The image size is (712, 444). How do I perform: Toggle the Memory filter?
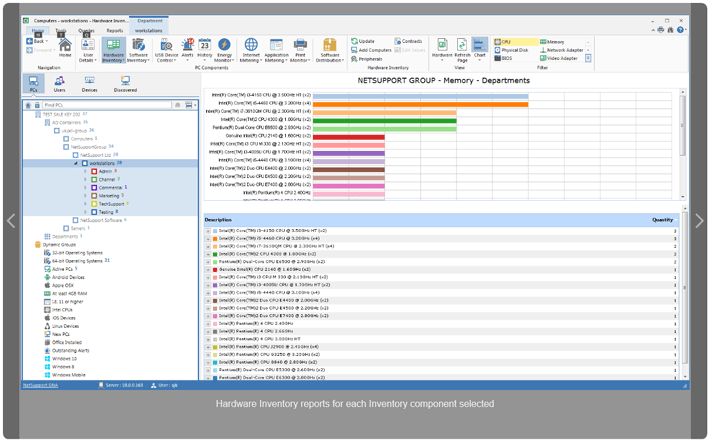[555, 42]
